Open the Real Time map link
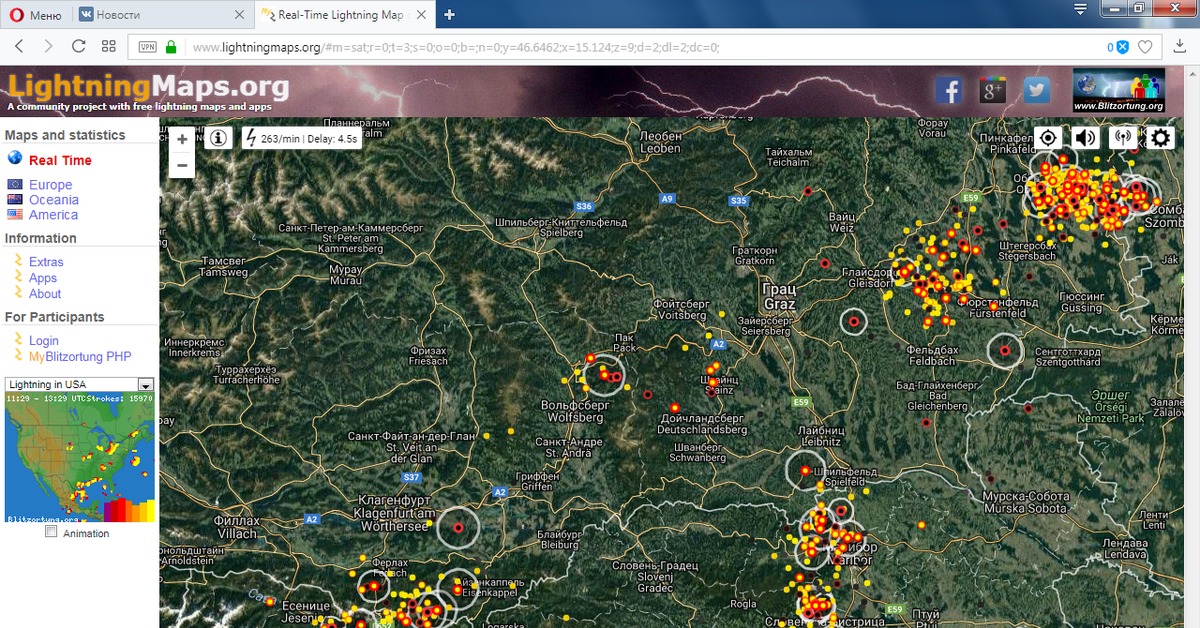This screenshot has height=628, width=1200. pos(60,160)
